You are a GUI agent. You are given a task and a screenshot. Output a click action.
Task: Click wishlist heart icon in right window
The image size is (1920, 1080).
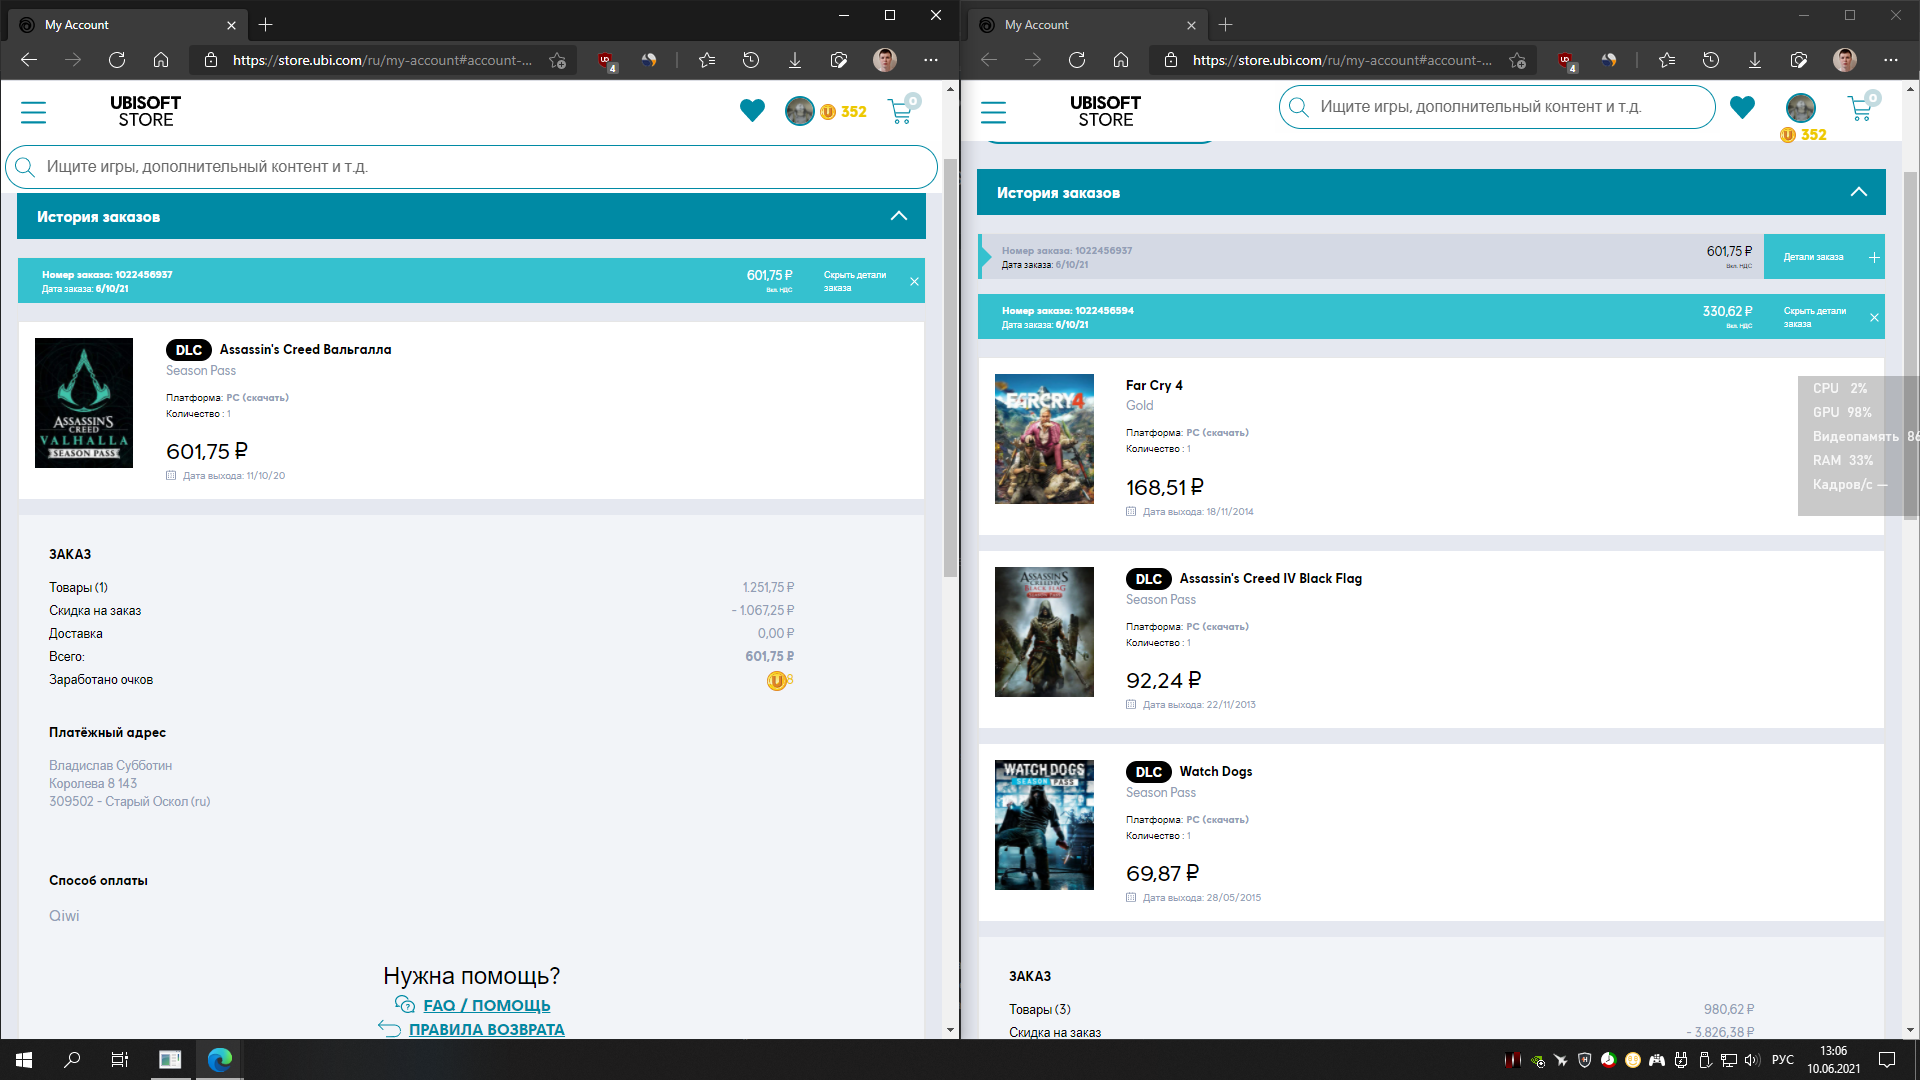point(1742,107)
